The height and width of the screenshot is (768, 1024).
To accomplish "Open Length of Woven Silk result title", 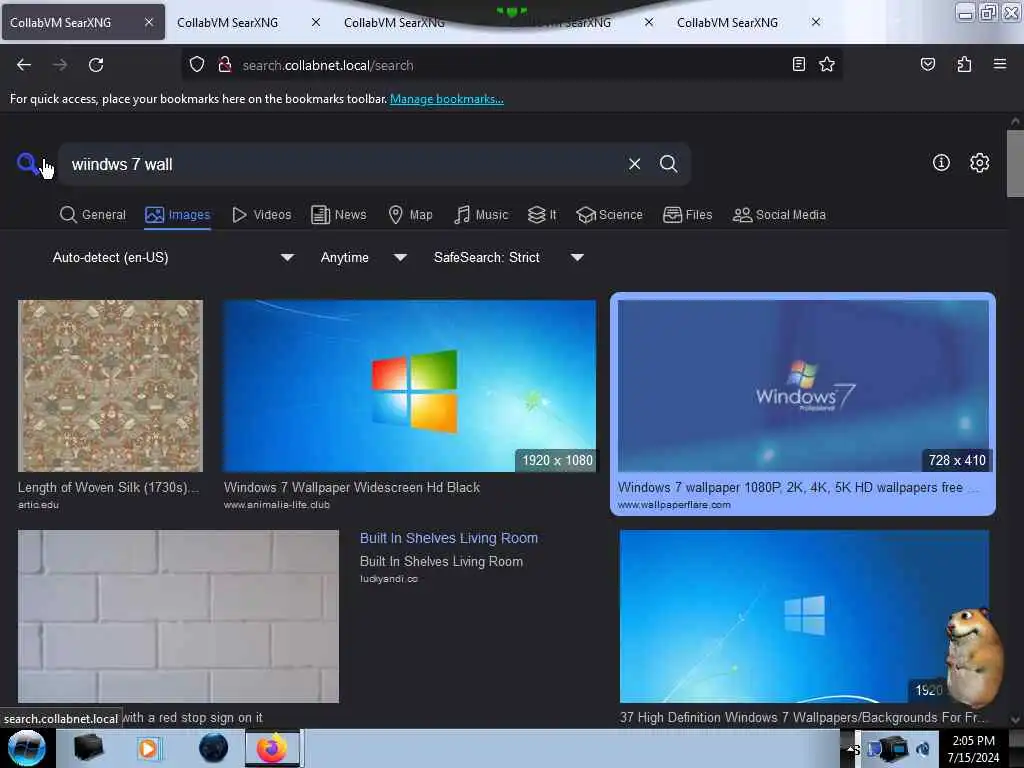I will click(108, 487).
